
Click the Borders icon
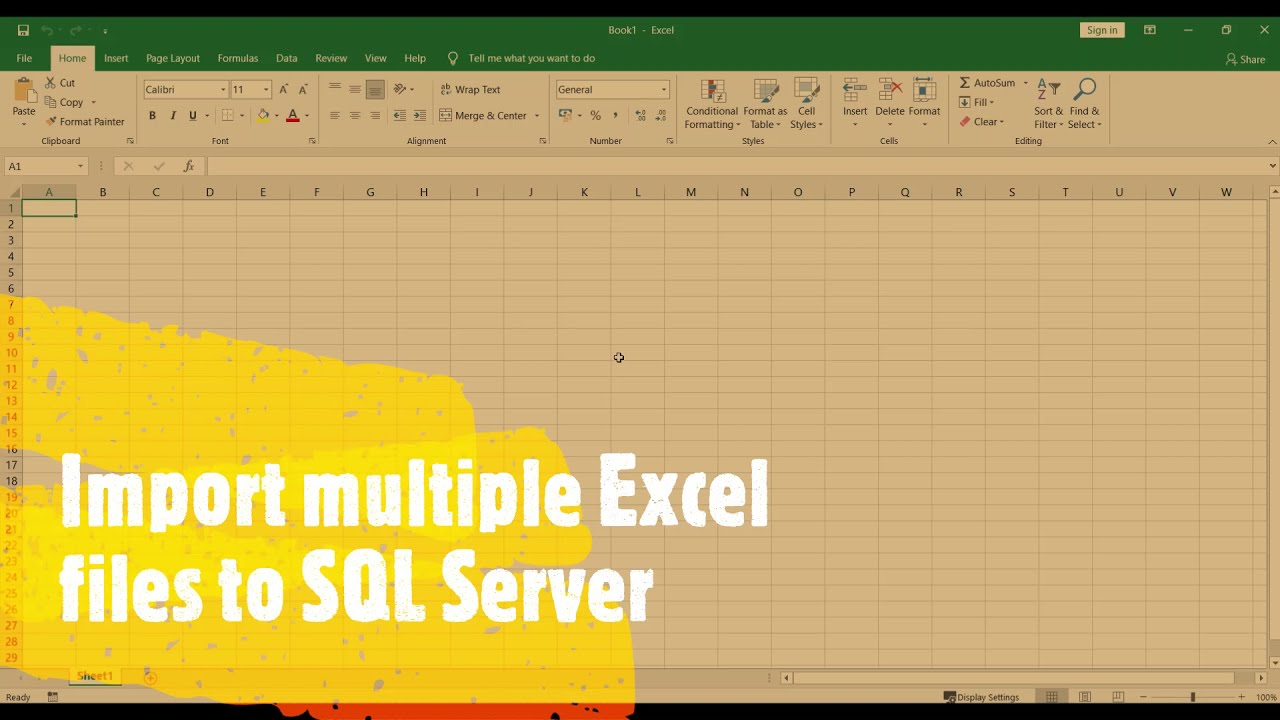228,116
